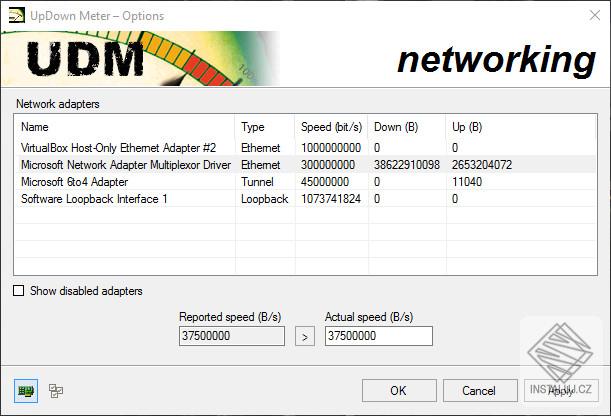The width and height of the screenshot is (611, 416).
Task: Sort by the Down (B) column header
Action: tap(407, 127)
